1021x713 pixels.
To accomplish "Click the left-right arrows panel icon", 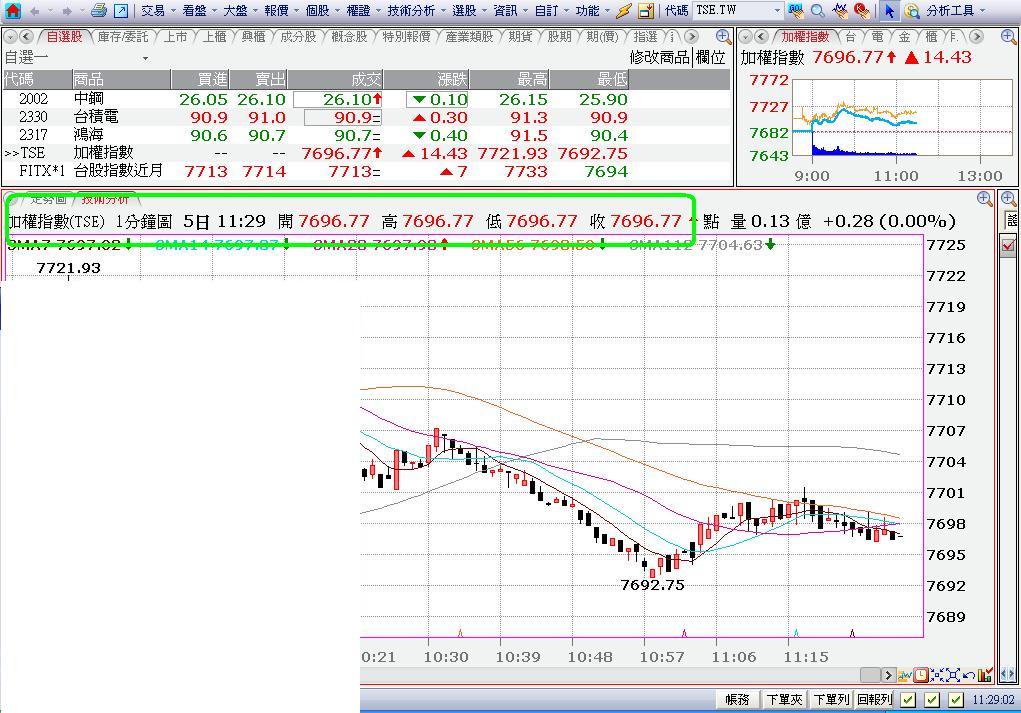I will click(1009, 675).
